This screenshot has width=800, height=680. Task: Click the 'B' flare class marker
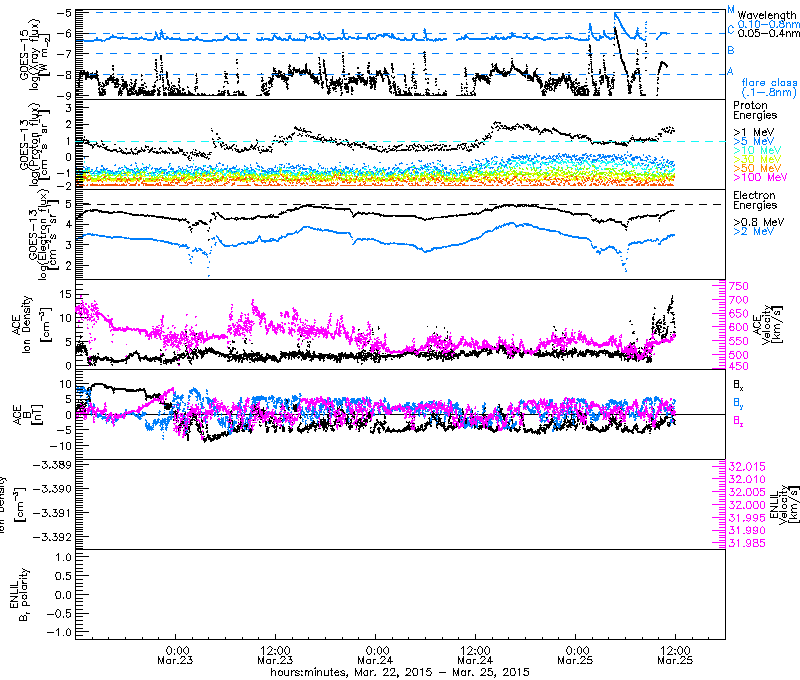point(731,50)
